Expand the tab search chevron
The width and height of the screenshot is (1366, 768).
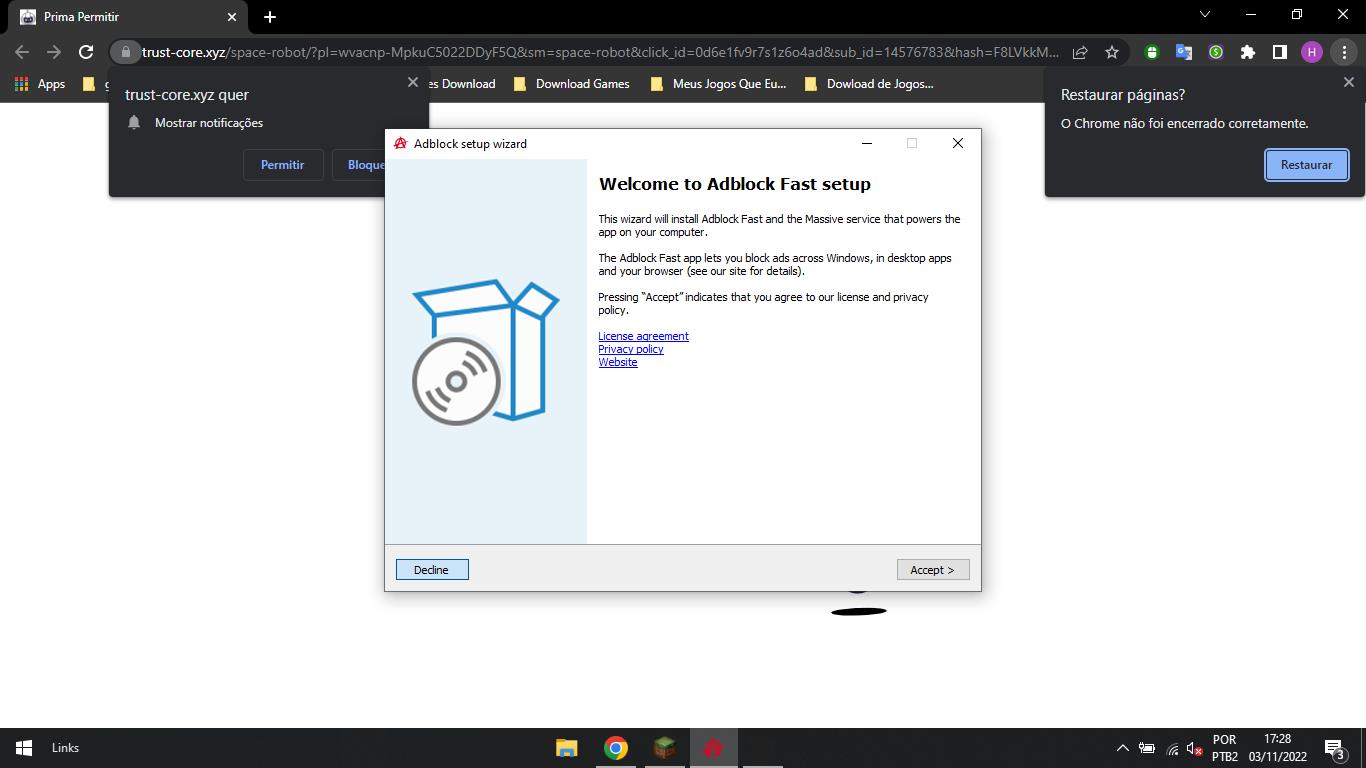point(1204,15)
